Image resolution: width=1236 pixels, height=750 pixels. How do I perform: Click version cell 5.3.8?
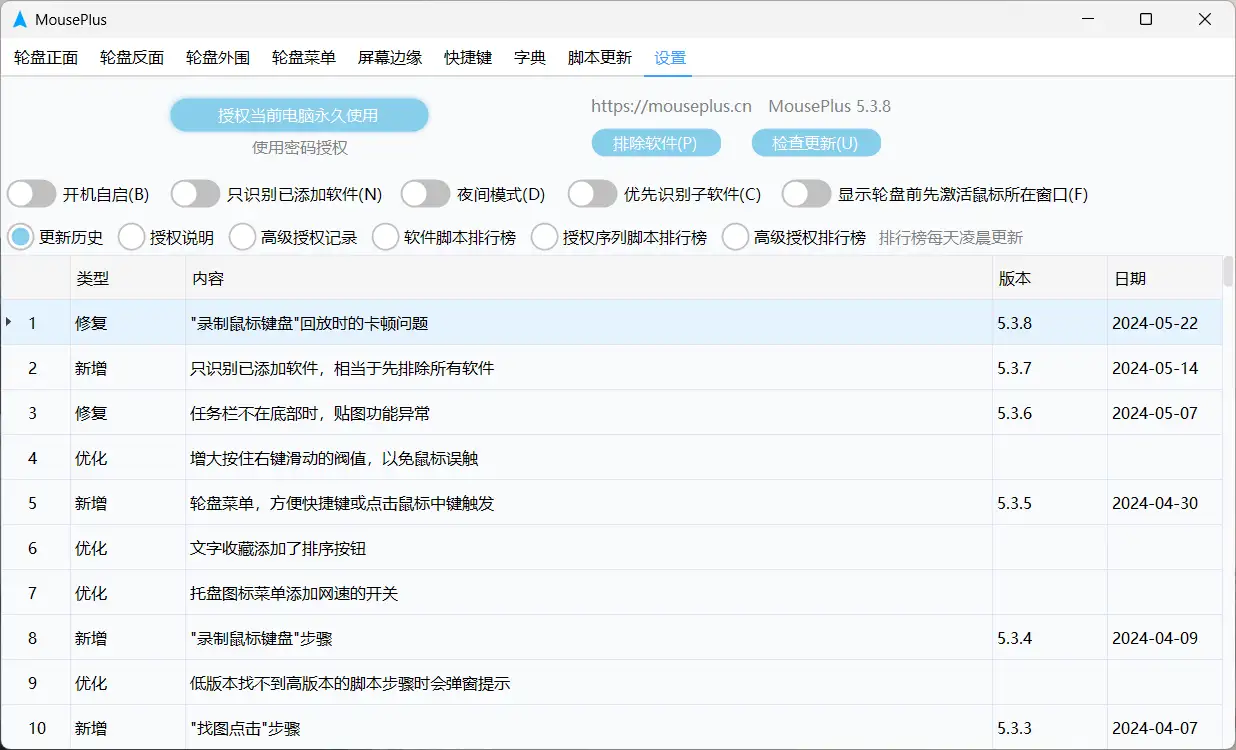pyautogui.click(x=1050, y=323)
